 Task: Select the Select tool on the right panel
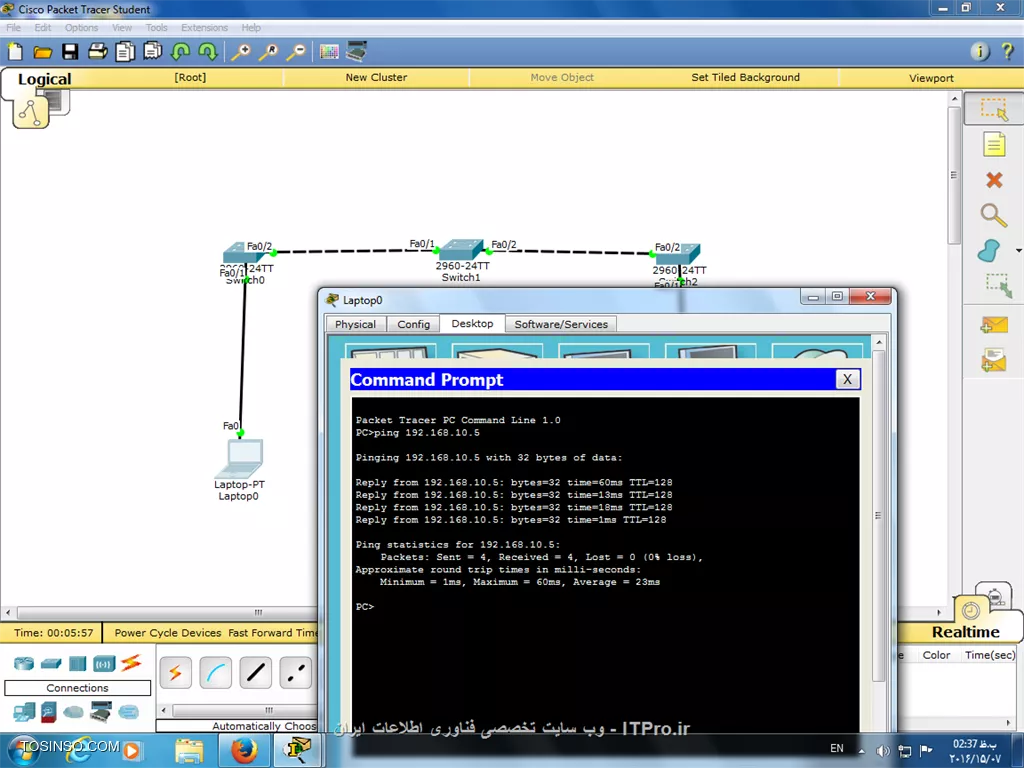[993, 109]
